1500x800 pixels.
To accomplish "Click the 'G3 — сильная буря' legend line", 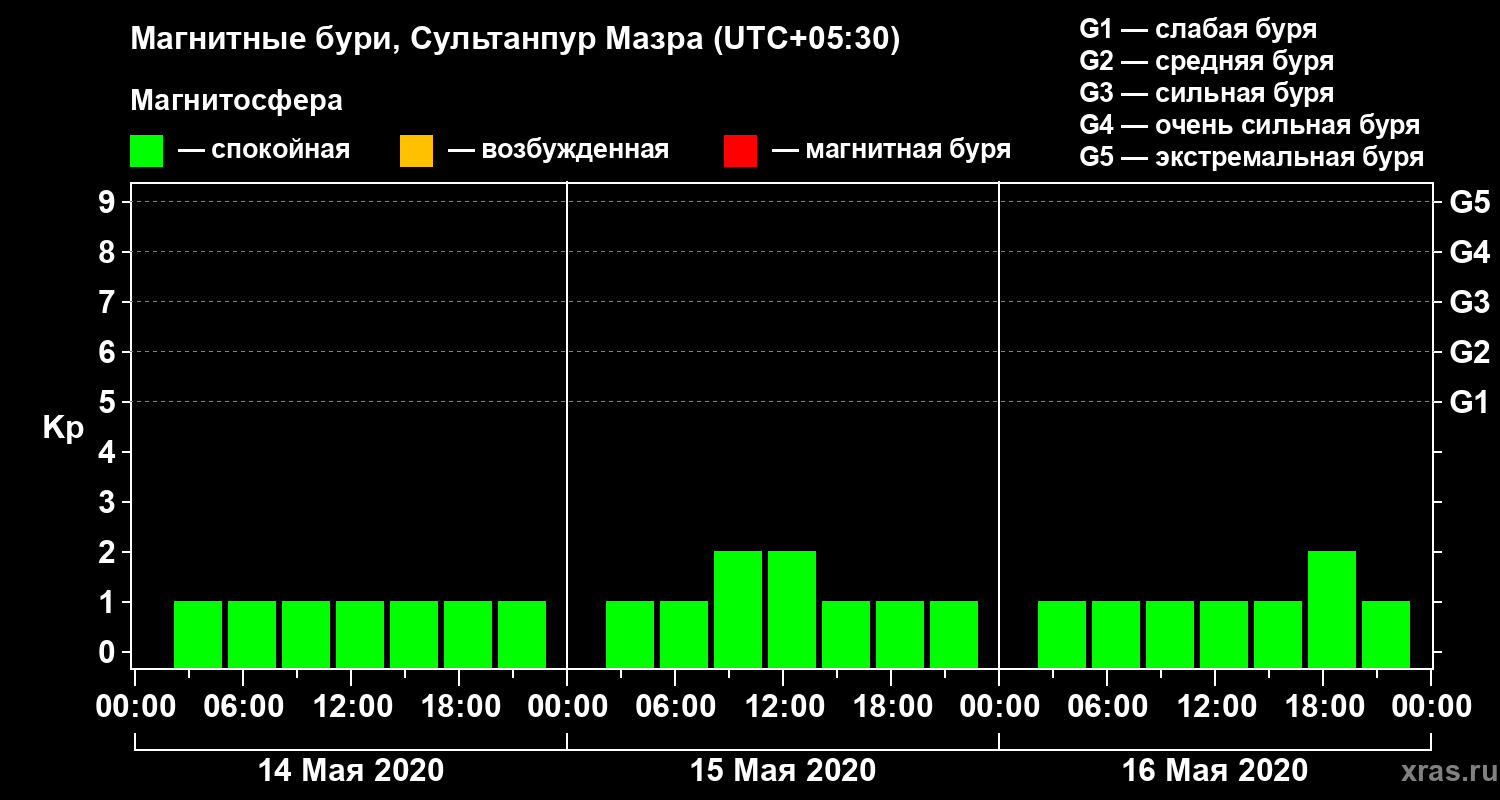I will coord(1206,93).
